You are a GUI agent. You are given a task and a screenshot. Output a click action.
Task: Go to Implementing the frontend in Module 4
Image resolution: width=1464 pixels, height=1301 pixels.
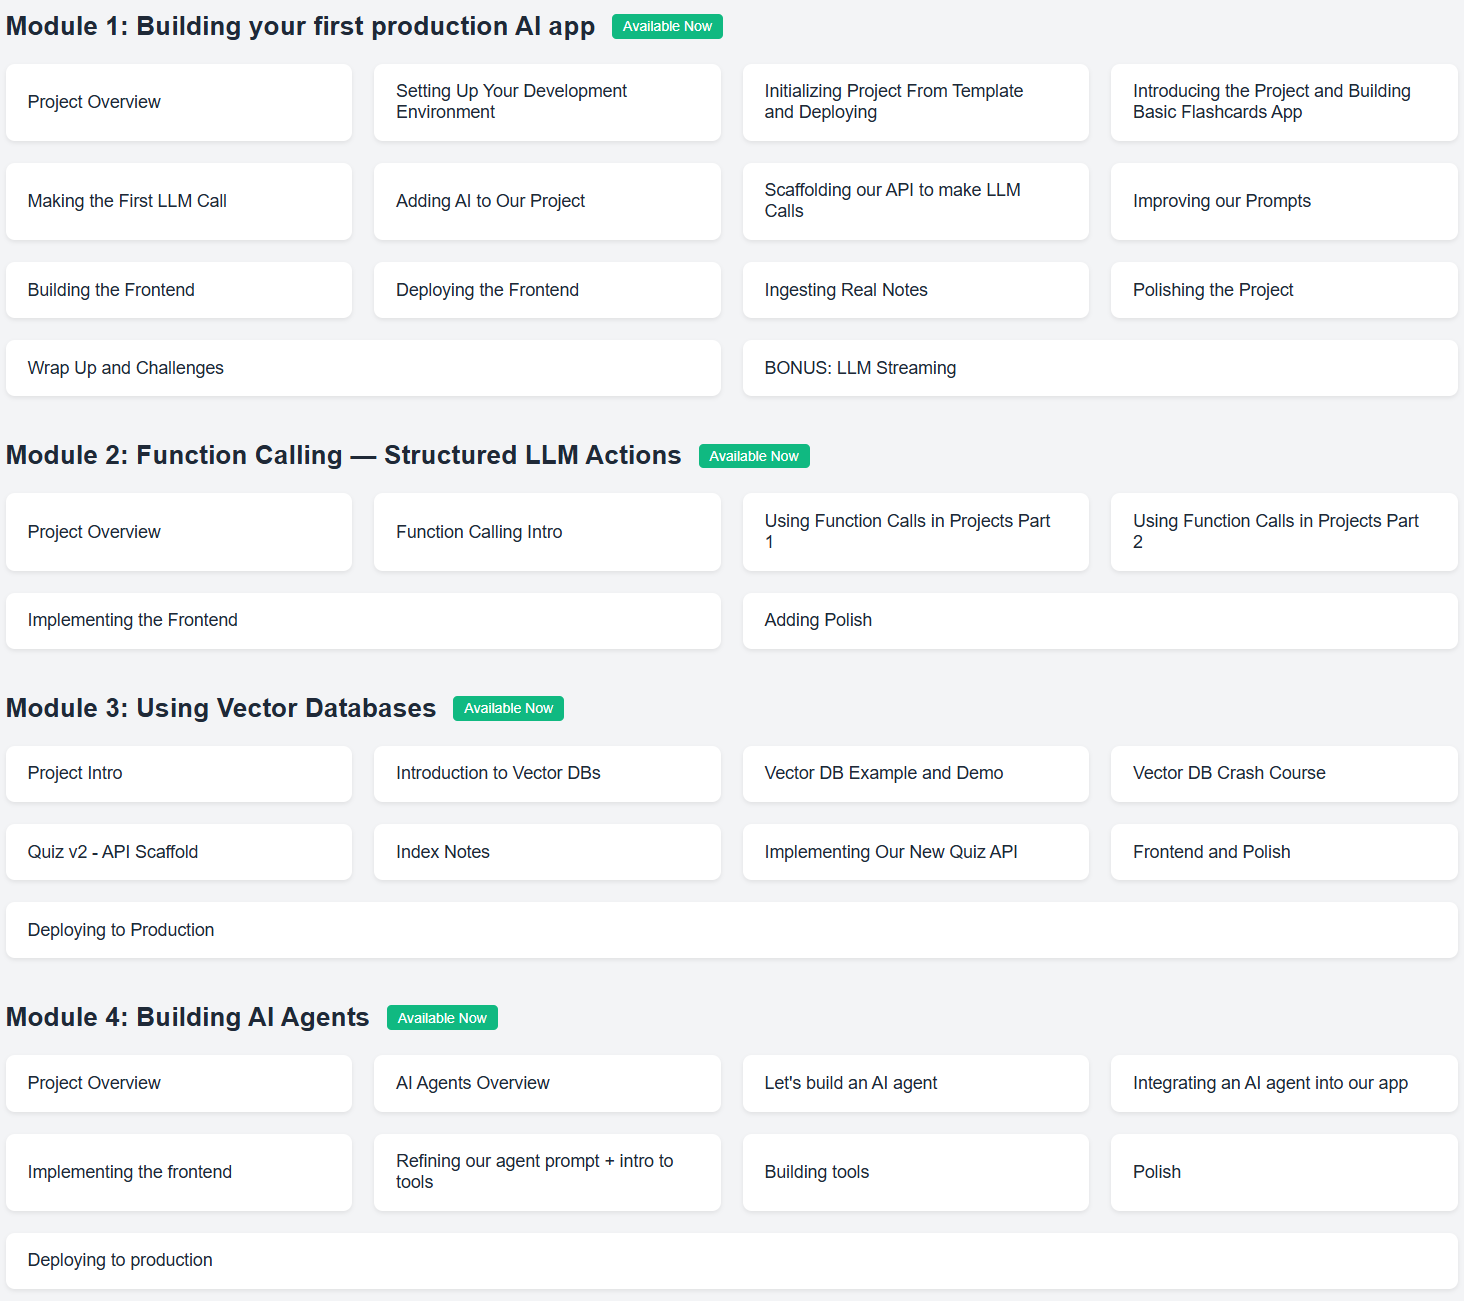coord(179,1172)
